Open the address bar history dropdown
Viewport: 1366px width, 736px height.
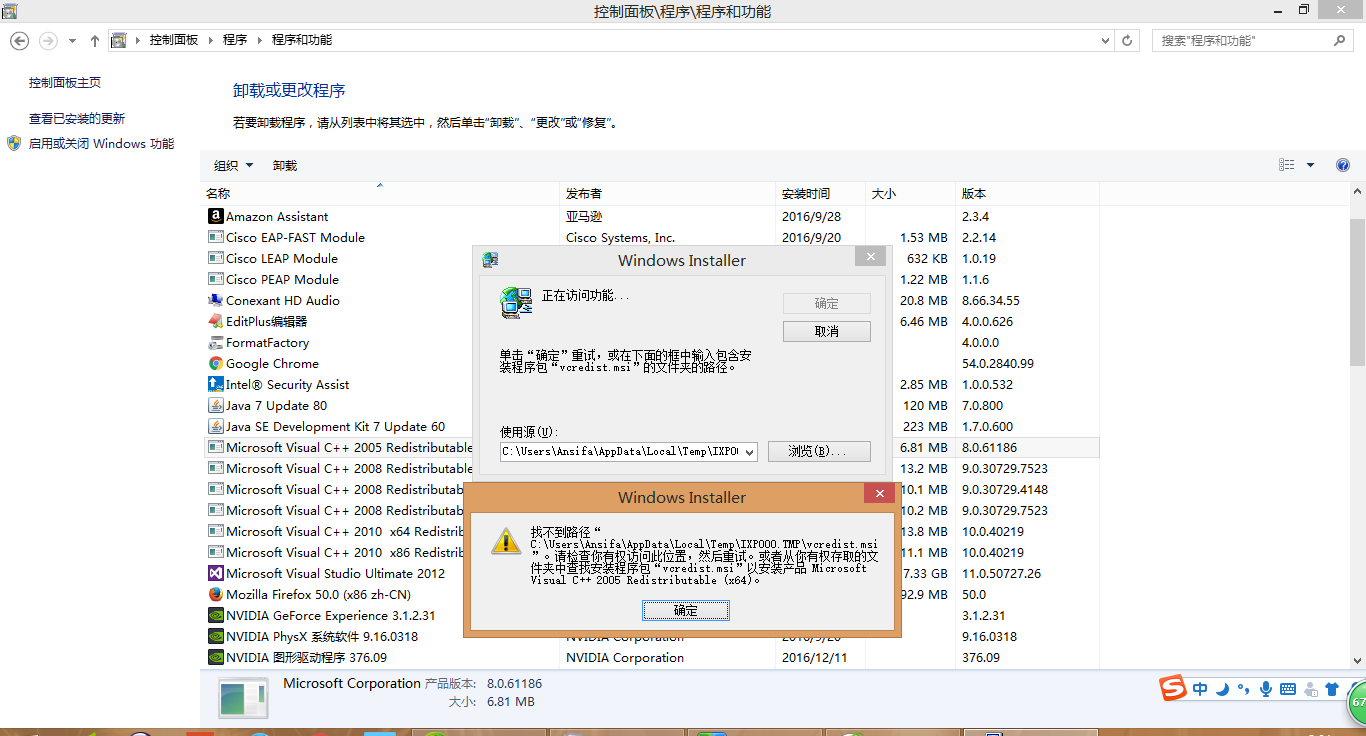point(1105,40)
